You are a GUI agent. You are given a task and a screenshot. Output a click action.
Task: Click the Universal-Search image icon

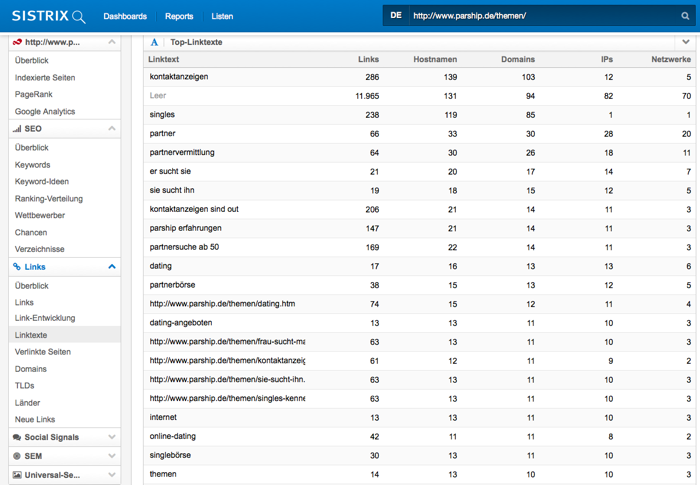pyautogui.click(x=16, y=475)
